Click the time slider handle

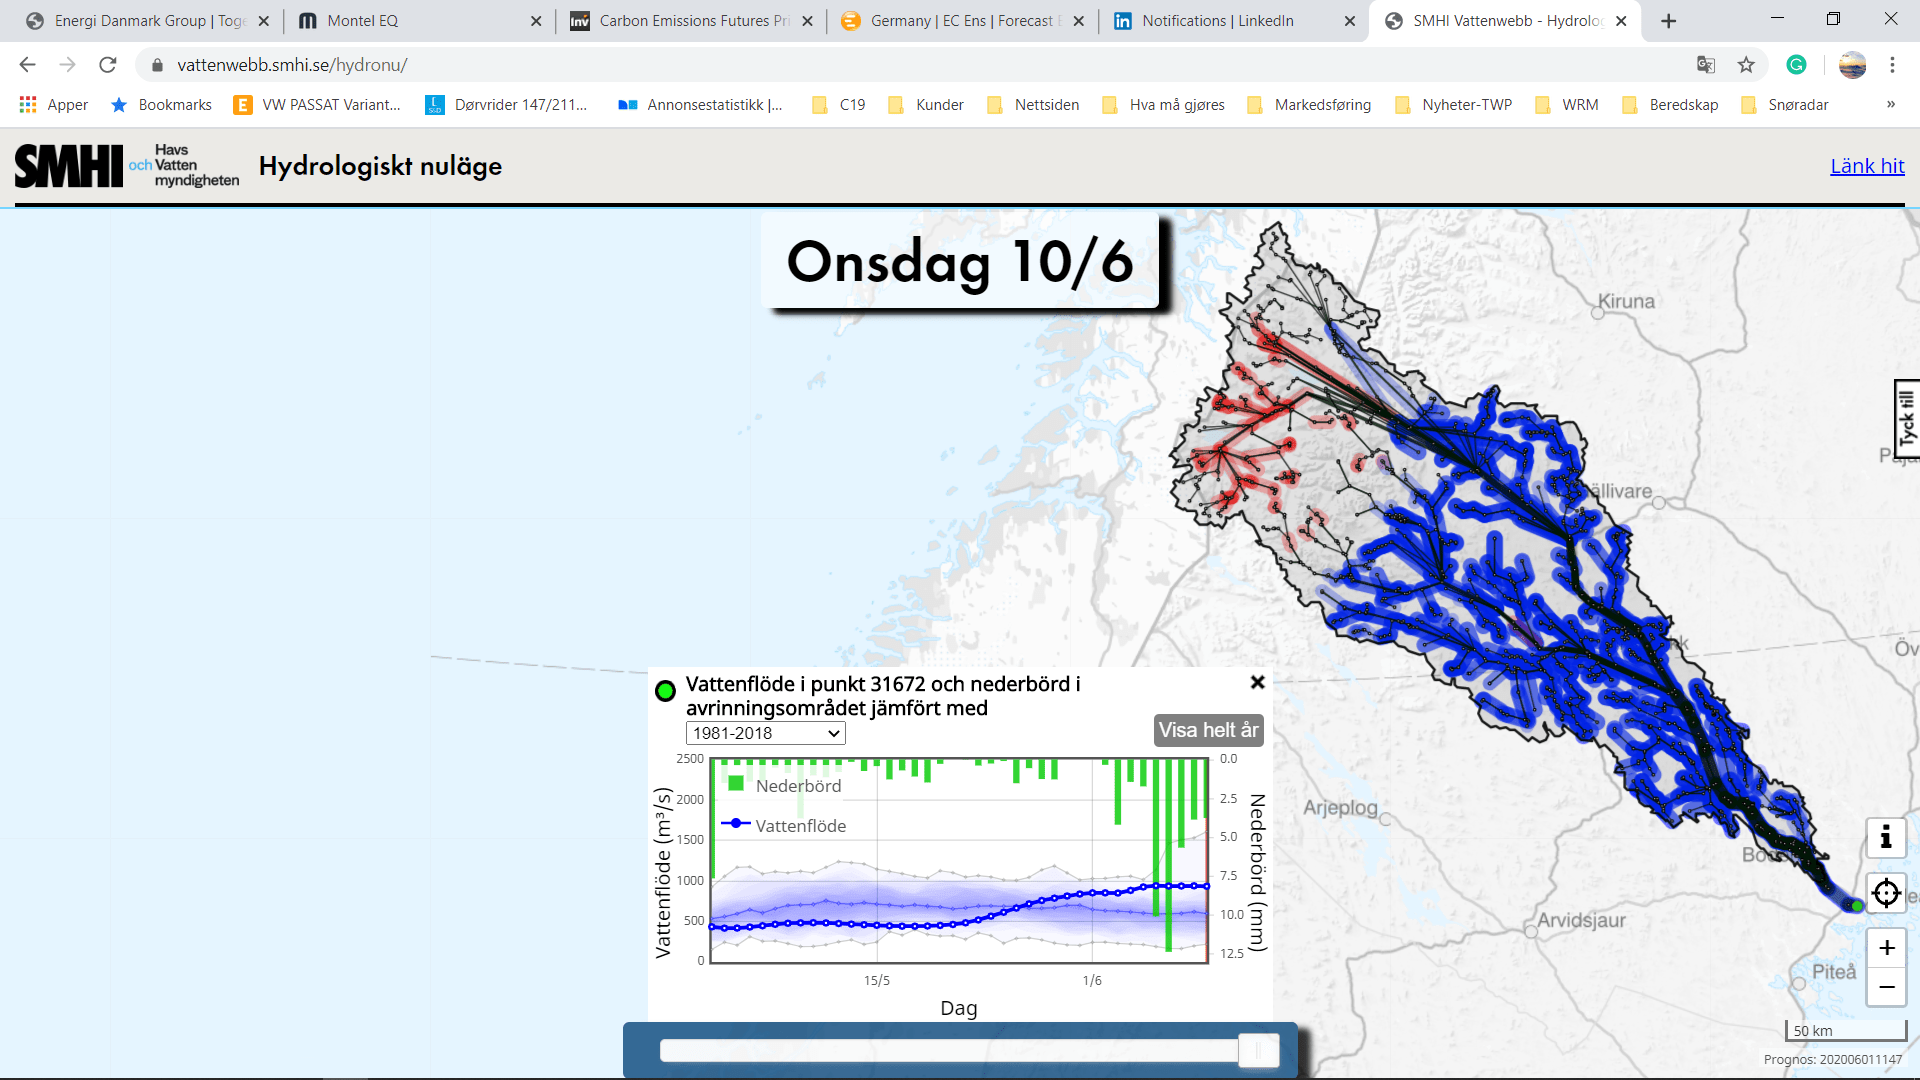click(1258, 1050)
